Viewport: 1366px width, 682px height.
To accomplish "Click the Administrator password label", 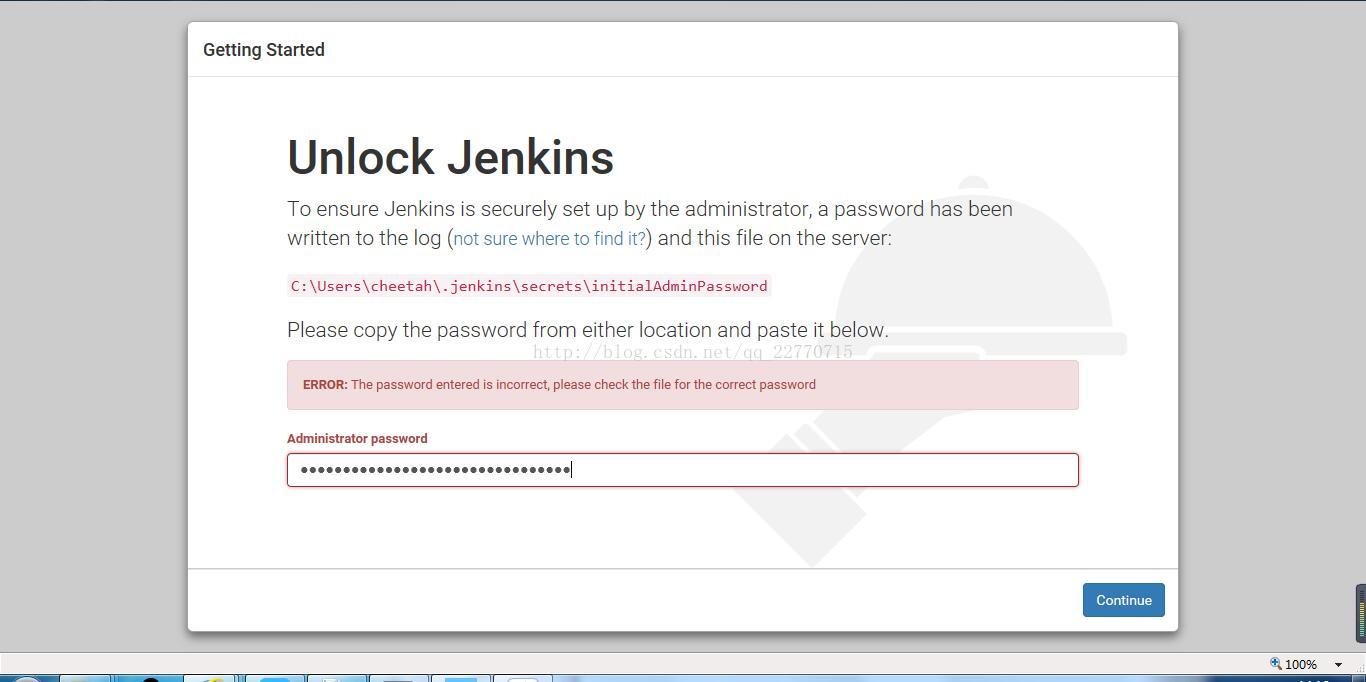I will click(x=357, y=439).
